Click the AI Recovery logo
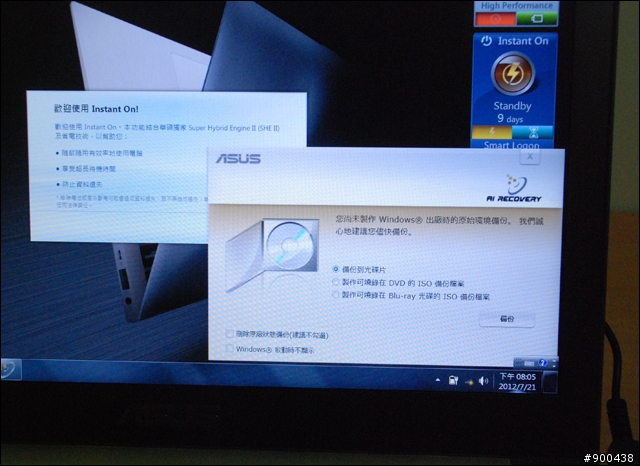640x466 pixels. 514,189
